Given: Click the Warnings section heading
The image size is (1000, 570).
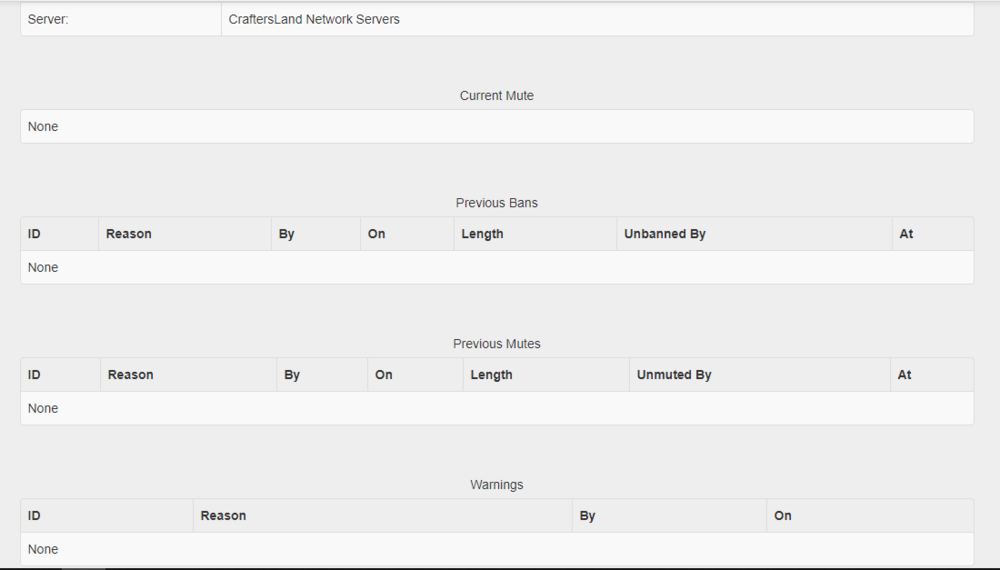Looking at the screenshot, I should pos(497,485).
